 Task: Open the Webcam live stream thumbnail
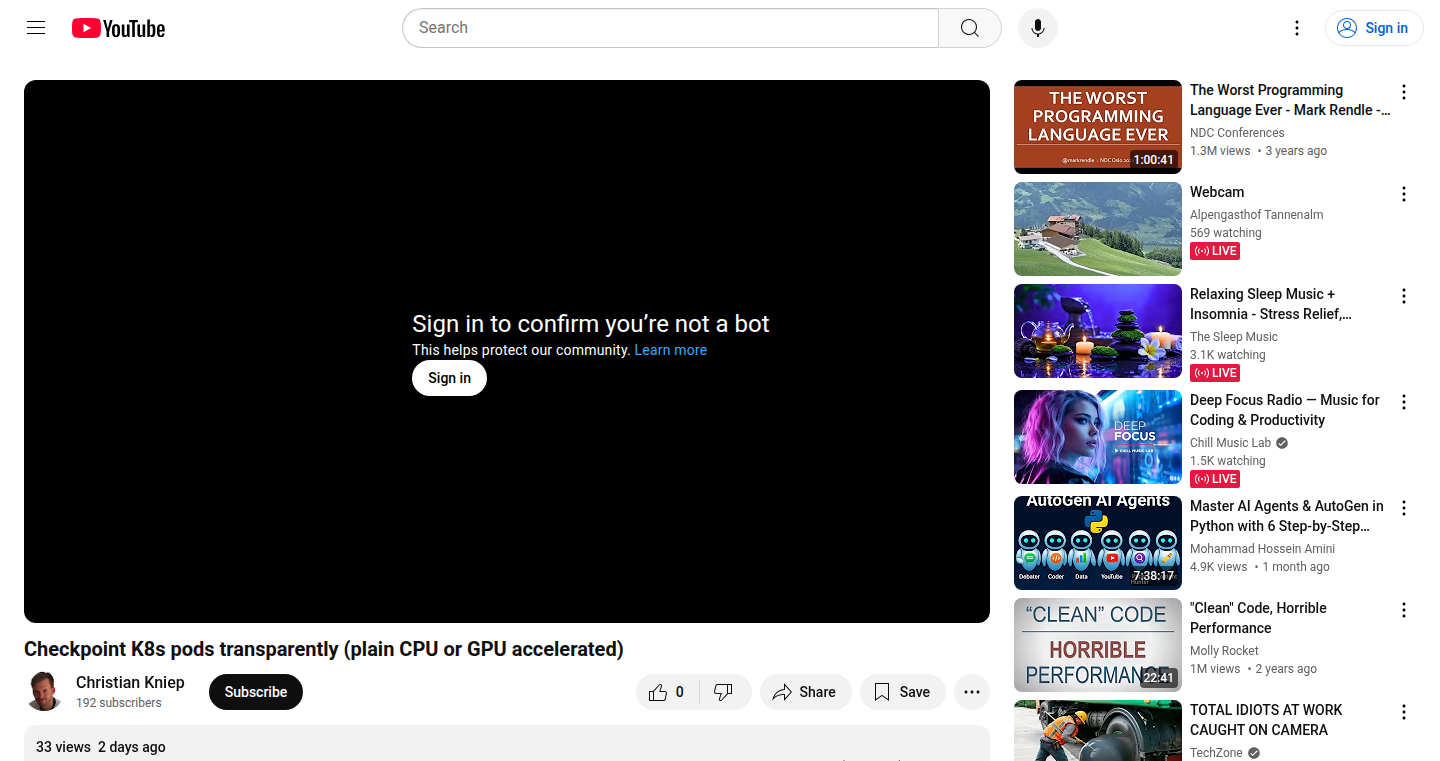tap(1098, 229)
